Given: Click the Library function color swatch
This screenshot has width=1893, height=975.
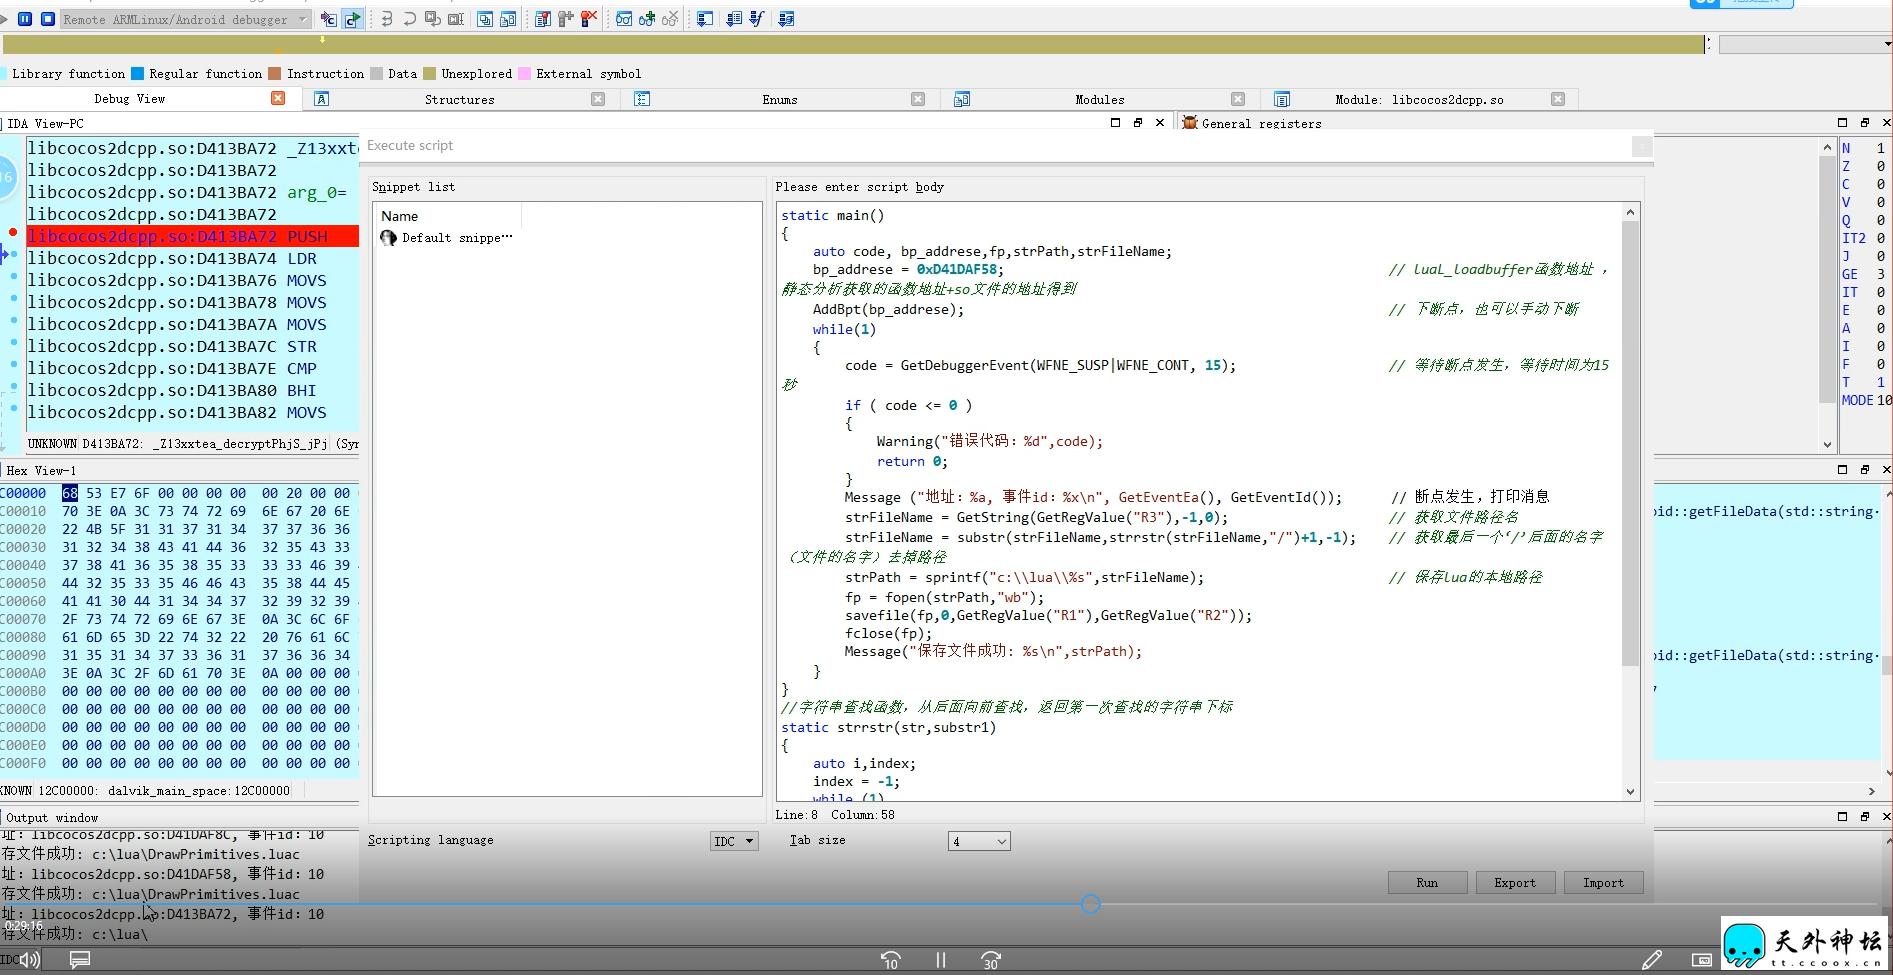Looking at the screenshot, I should (x=4, y=74).
